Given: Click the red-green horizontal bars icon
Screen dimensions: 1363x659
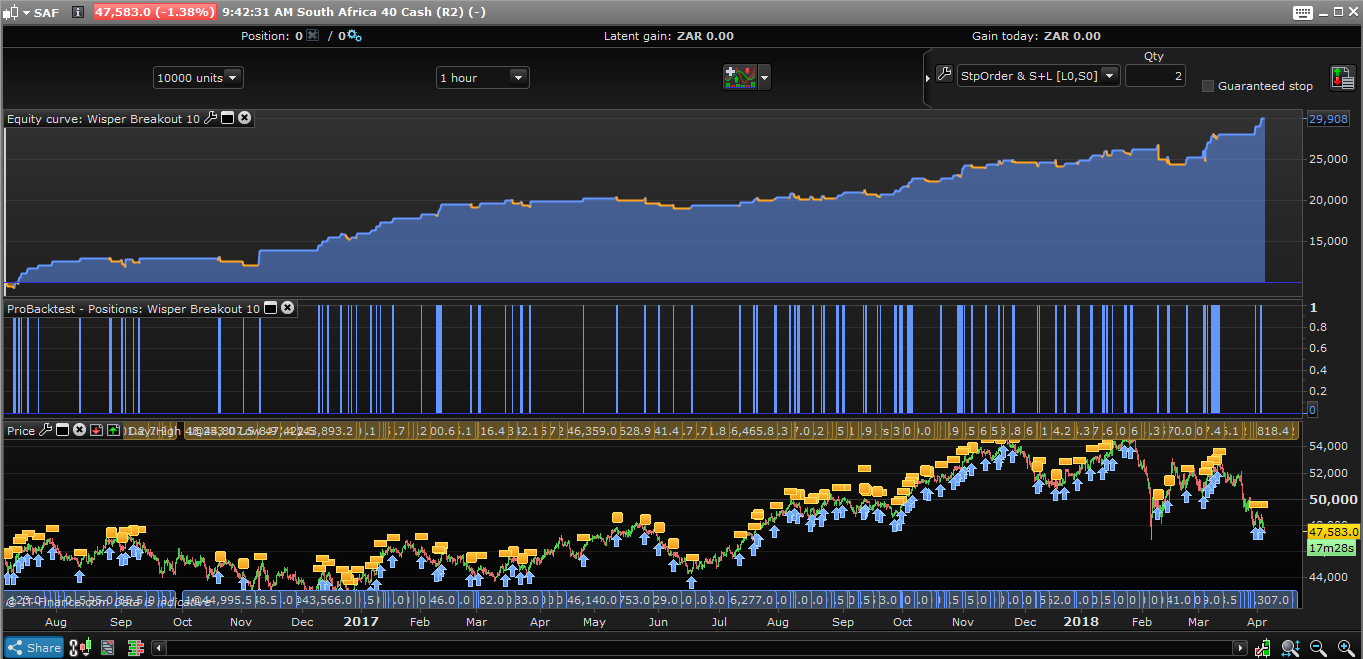Looking at the screenshot, I should tap(135, 647).
